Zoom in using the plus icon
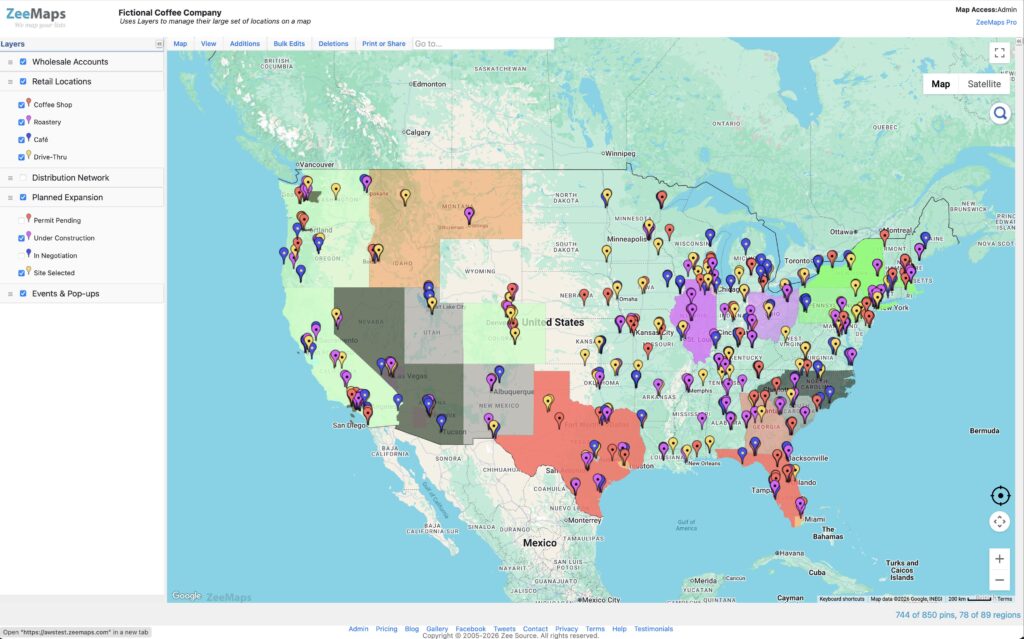The width and height of the screenshot is (1024, 639). coord(999,558)
